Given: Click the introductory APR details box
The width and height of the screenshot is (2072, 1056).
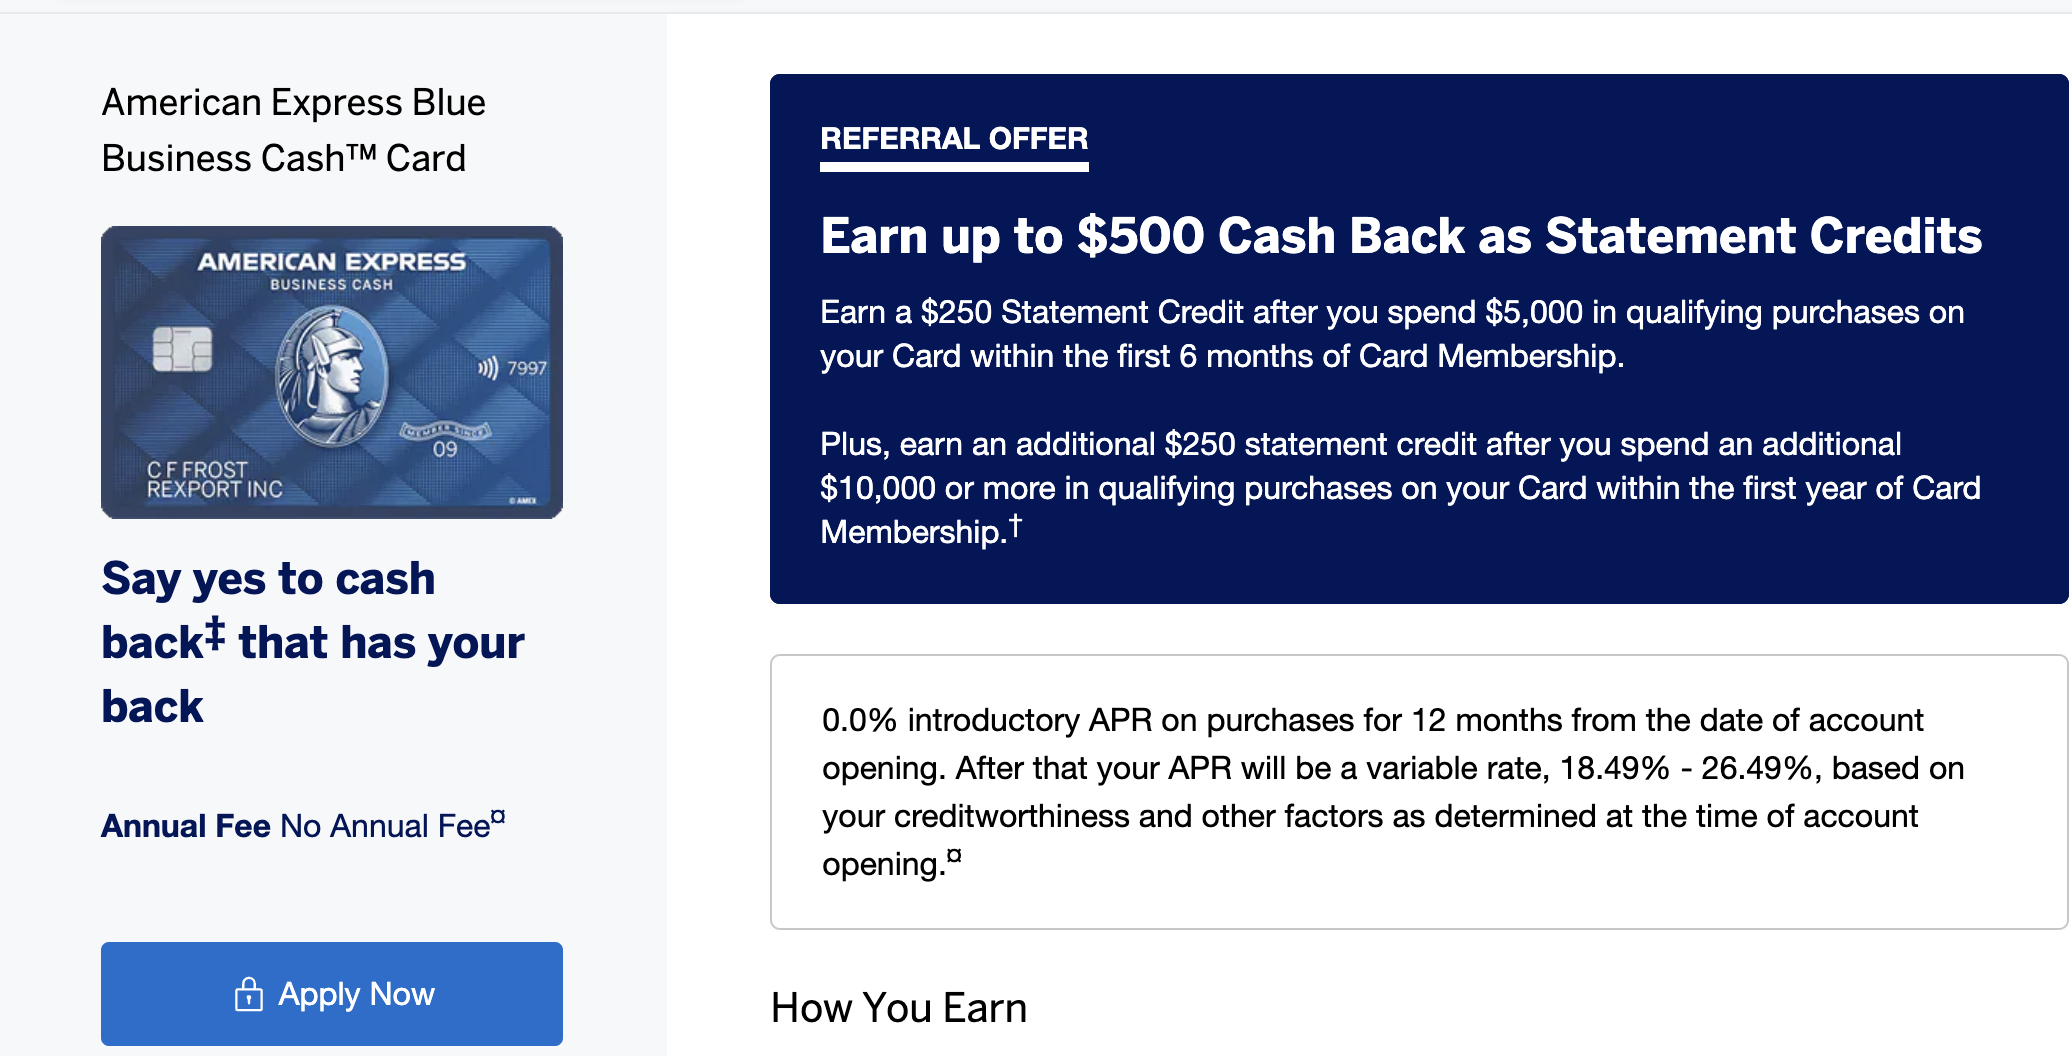Looking at the screenshot, I should [x=1418, y=792].
